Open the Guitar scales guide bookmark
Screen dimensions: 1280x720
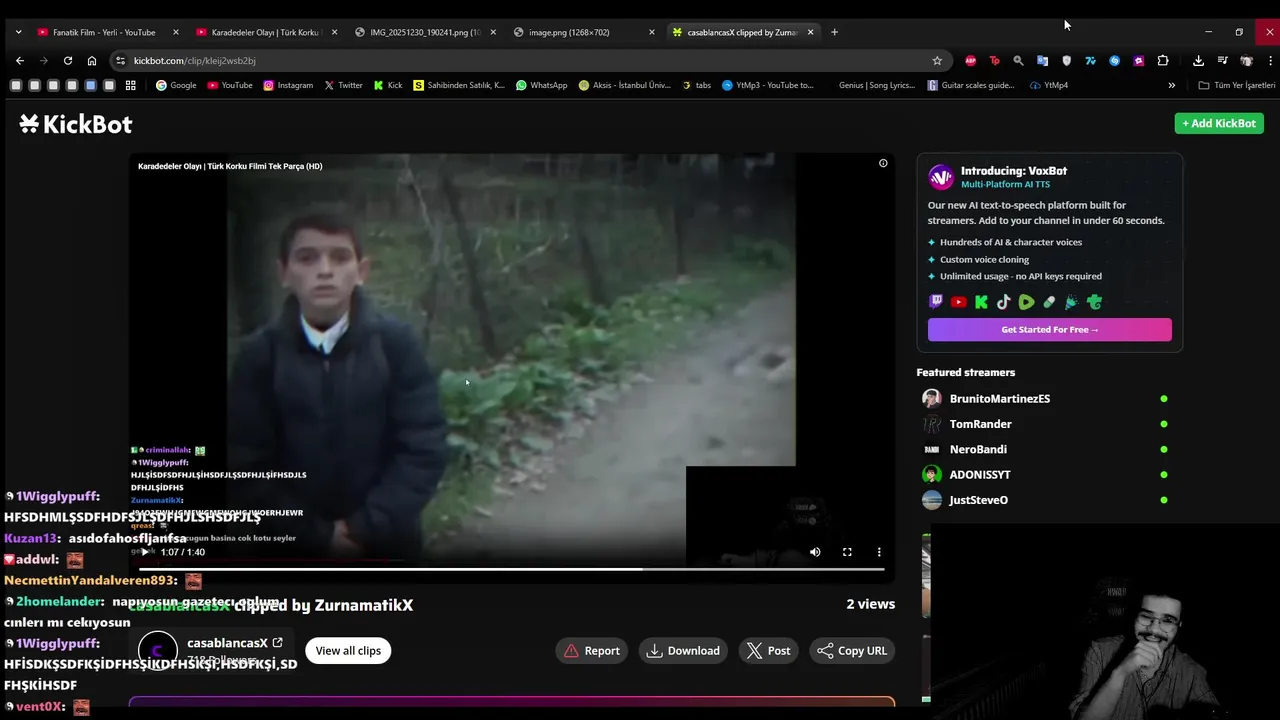point(971,85)
